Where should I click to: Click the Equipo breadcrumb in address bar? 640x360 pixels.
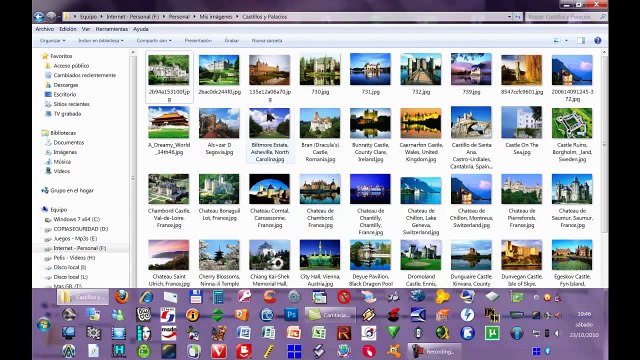(x=88, y=17)
